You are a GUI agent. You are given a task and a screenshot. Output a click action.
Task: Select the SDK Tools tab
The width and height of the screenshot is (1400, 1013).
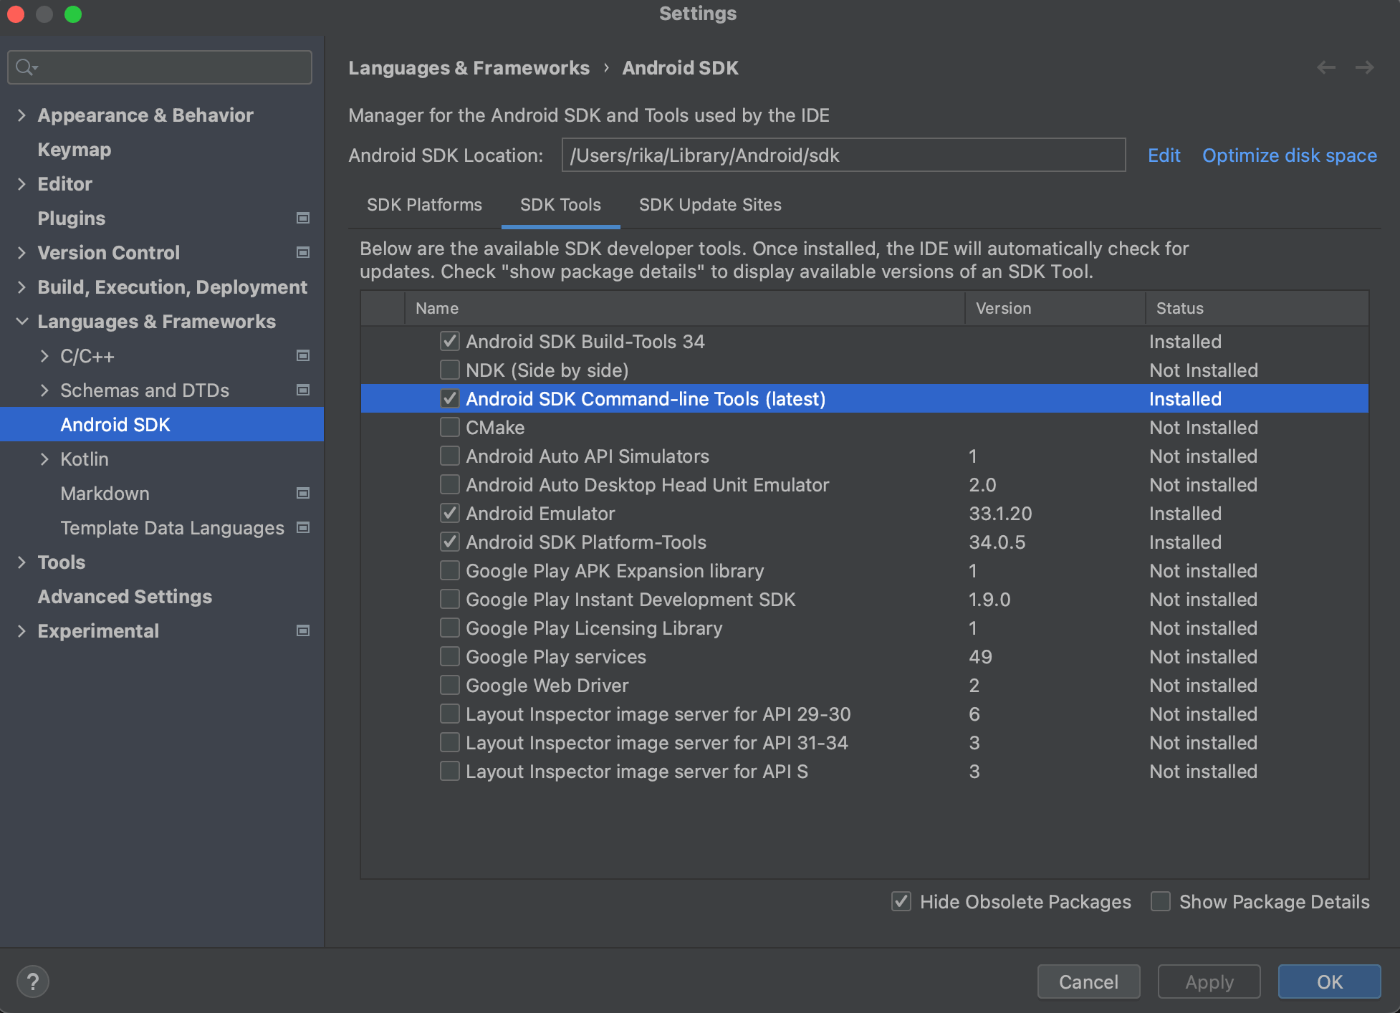click(x=560, y=205)
